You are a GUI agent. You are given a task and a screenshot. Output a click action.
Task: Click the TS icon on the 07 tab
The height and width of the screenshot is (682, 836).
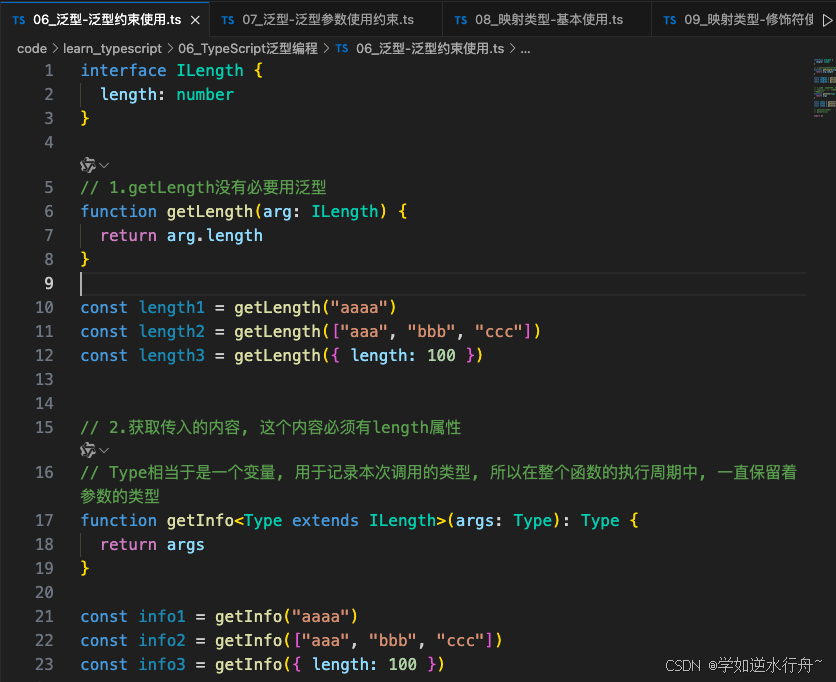pyautogui.click(x=228, y=20)
